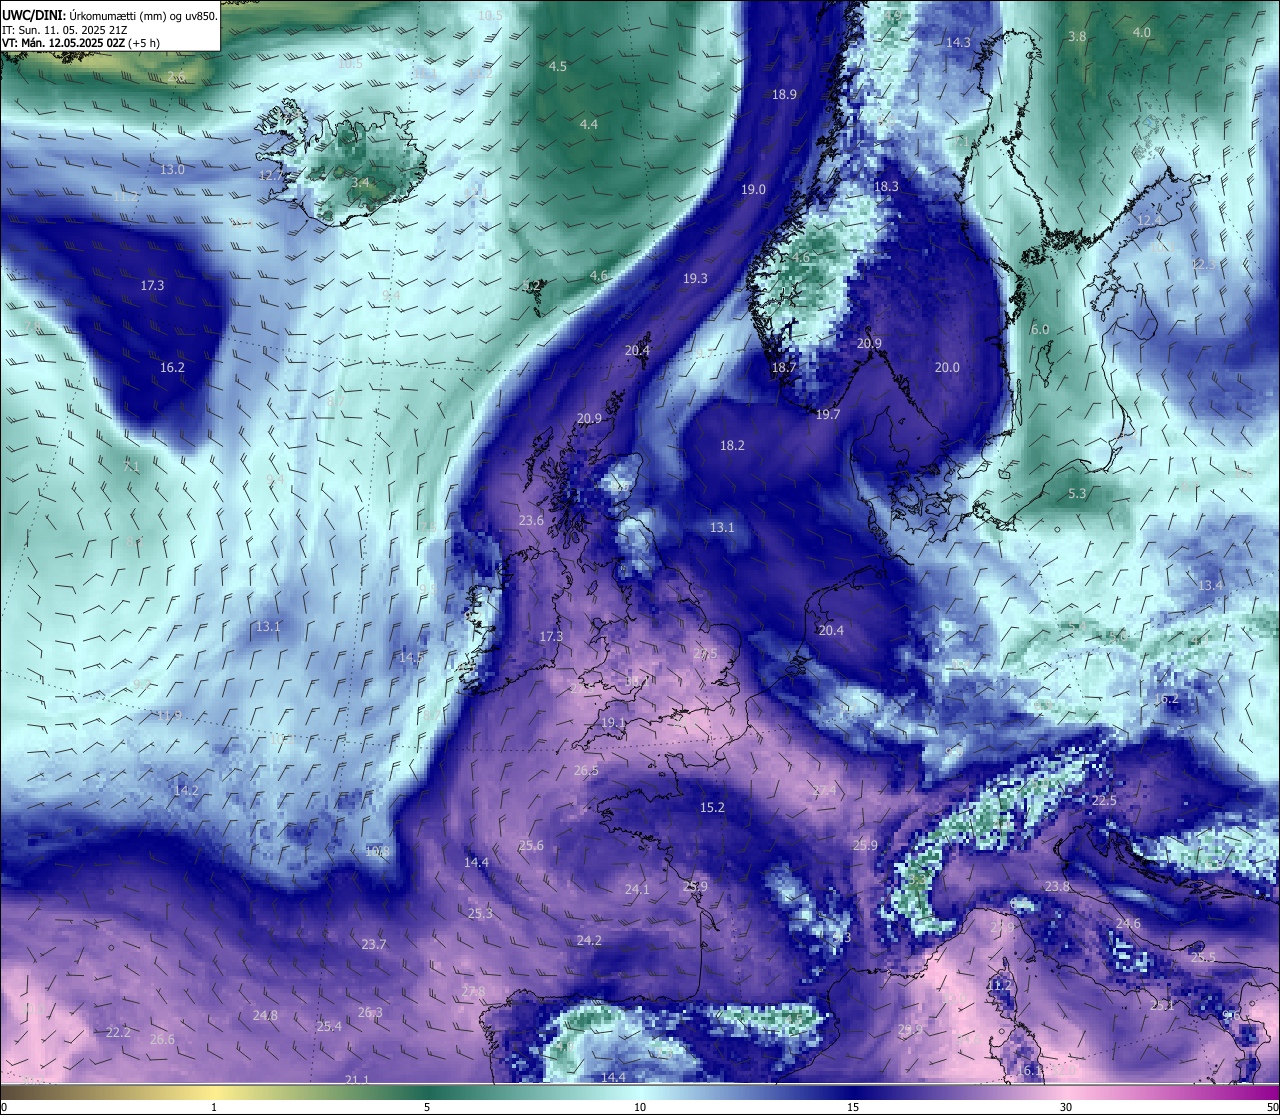Click the 16.2 value in the Atlantic

(172, 368)
